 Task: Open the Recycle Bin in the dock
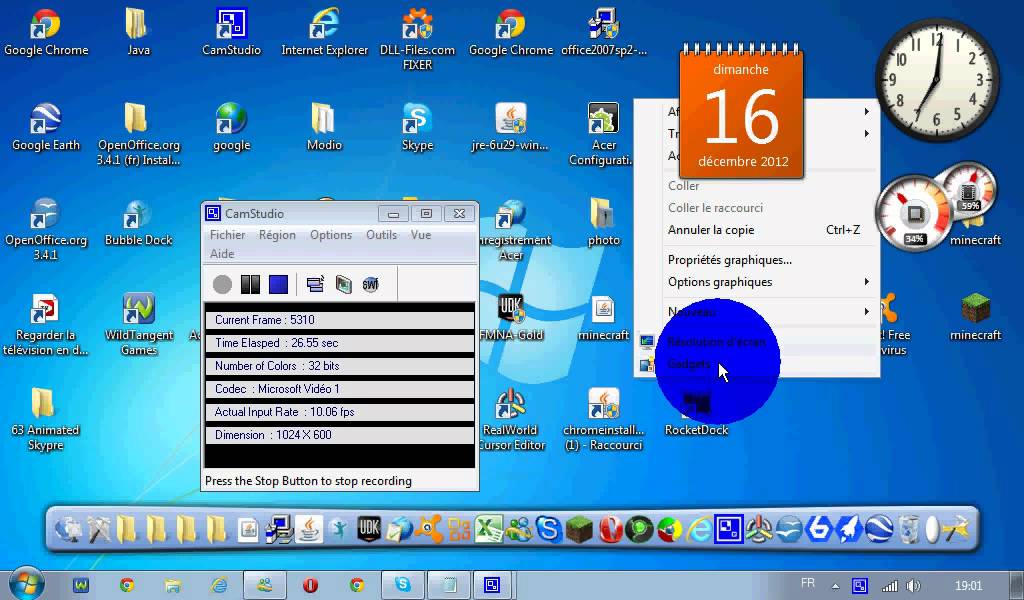coord(909,529)
